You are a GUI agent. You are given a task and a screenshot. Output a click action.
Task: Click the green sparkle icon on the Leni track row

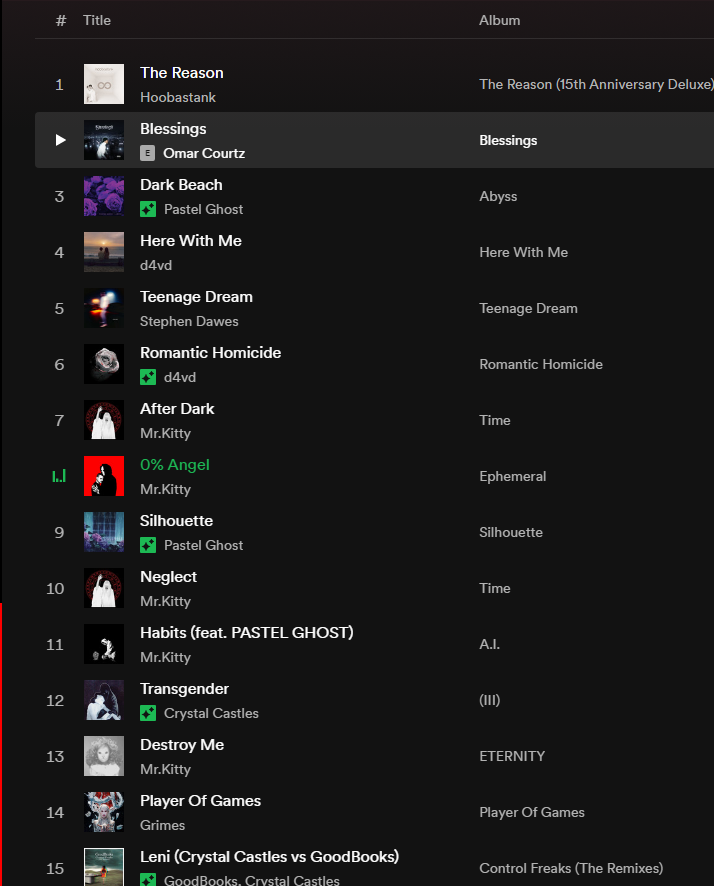(146, 881)
